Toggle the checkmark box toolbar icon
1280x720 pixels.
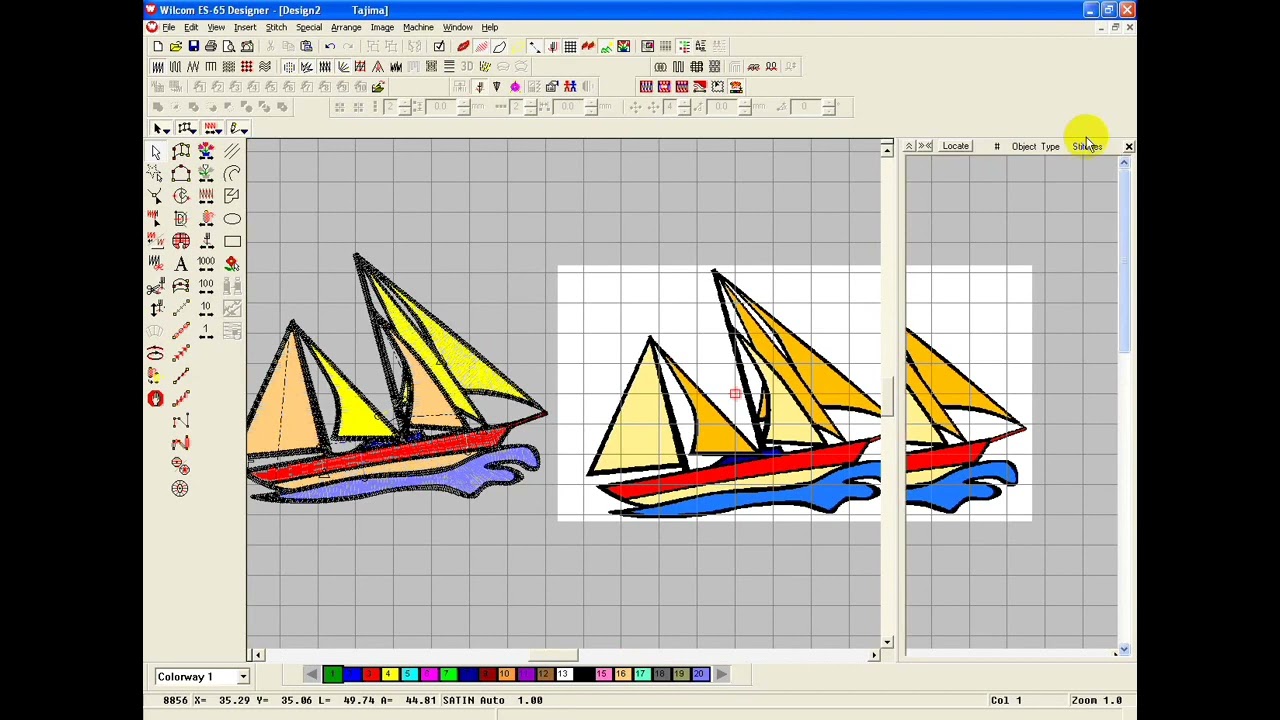(x=439, y=46)
